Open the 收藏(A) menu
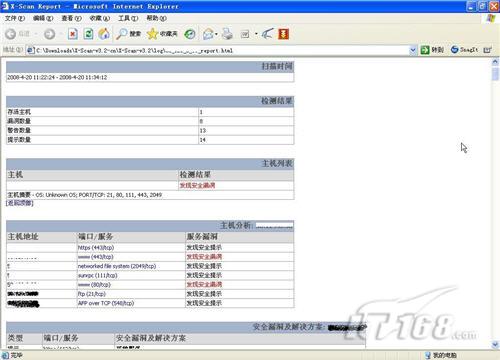The width and height of the screenshot is (500, 360). pyautogui.click(x=100, y=18)
